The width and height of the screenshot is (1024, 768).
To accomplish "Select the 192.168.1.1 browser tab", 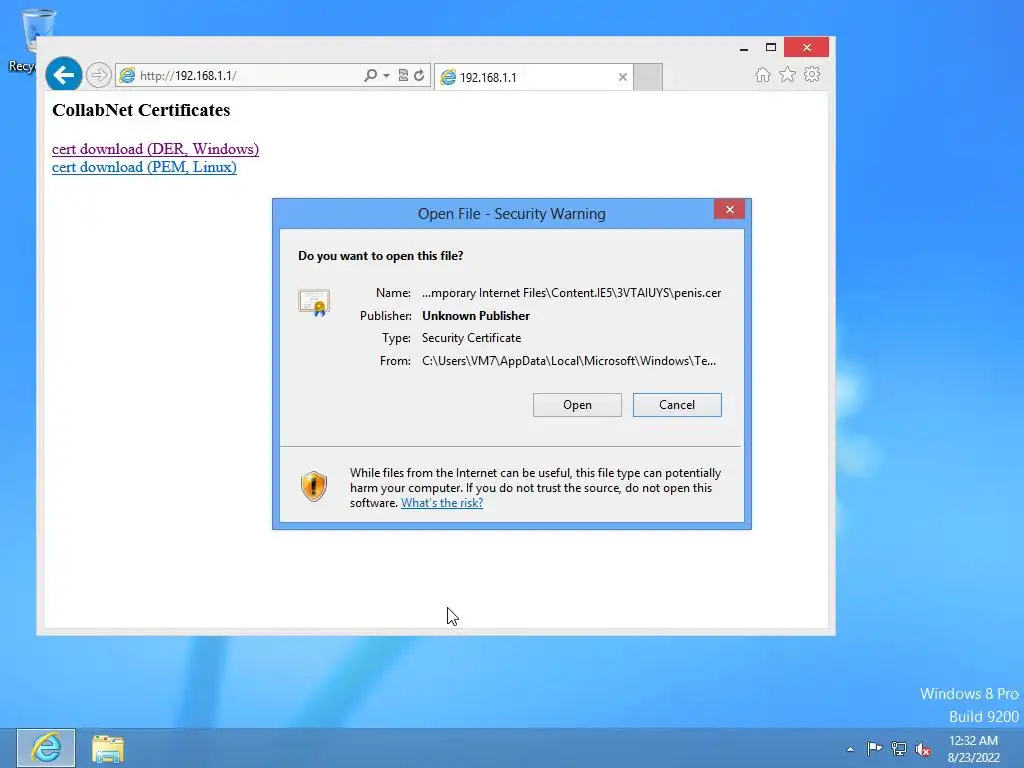I will [x=533, y=77].
